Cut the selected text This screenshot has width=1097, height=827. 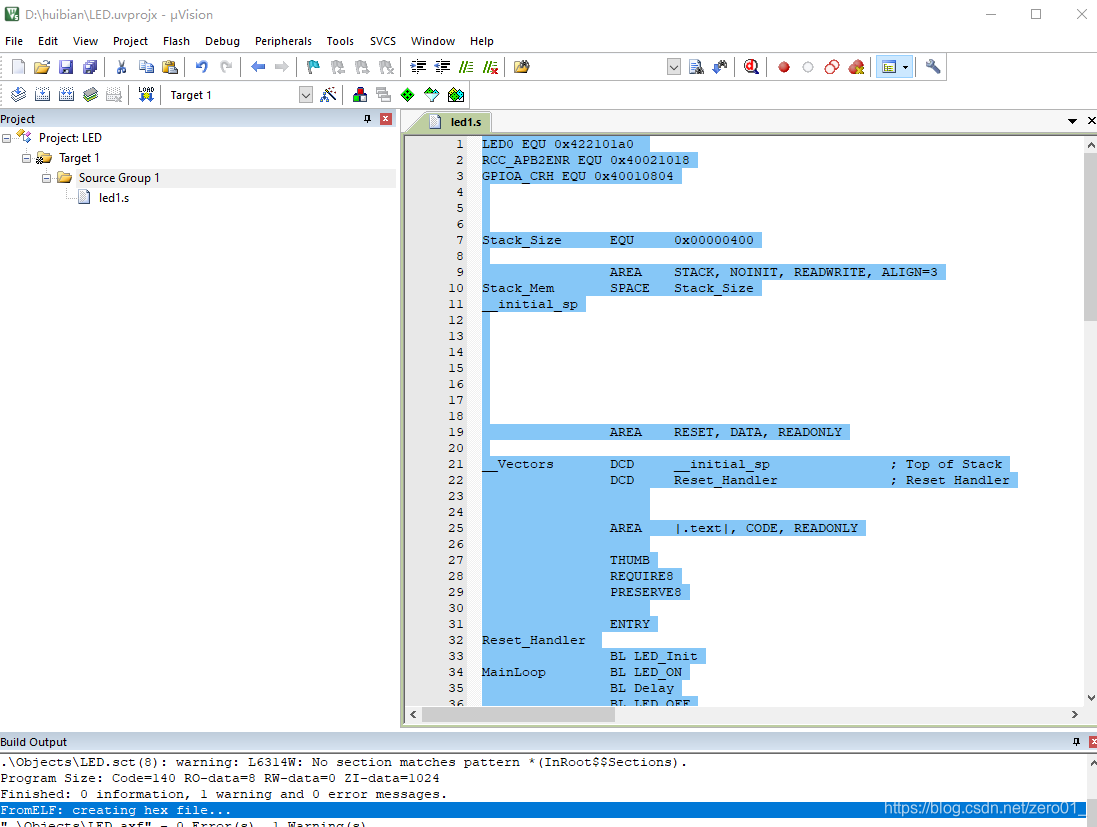tap(121, 67)
